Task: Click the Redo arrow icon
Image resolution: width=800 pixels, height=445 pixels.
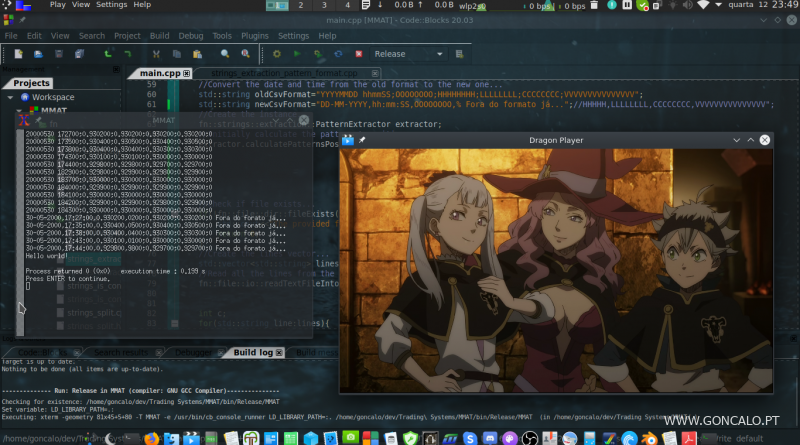Action: click(x=128, y=54)
